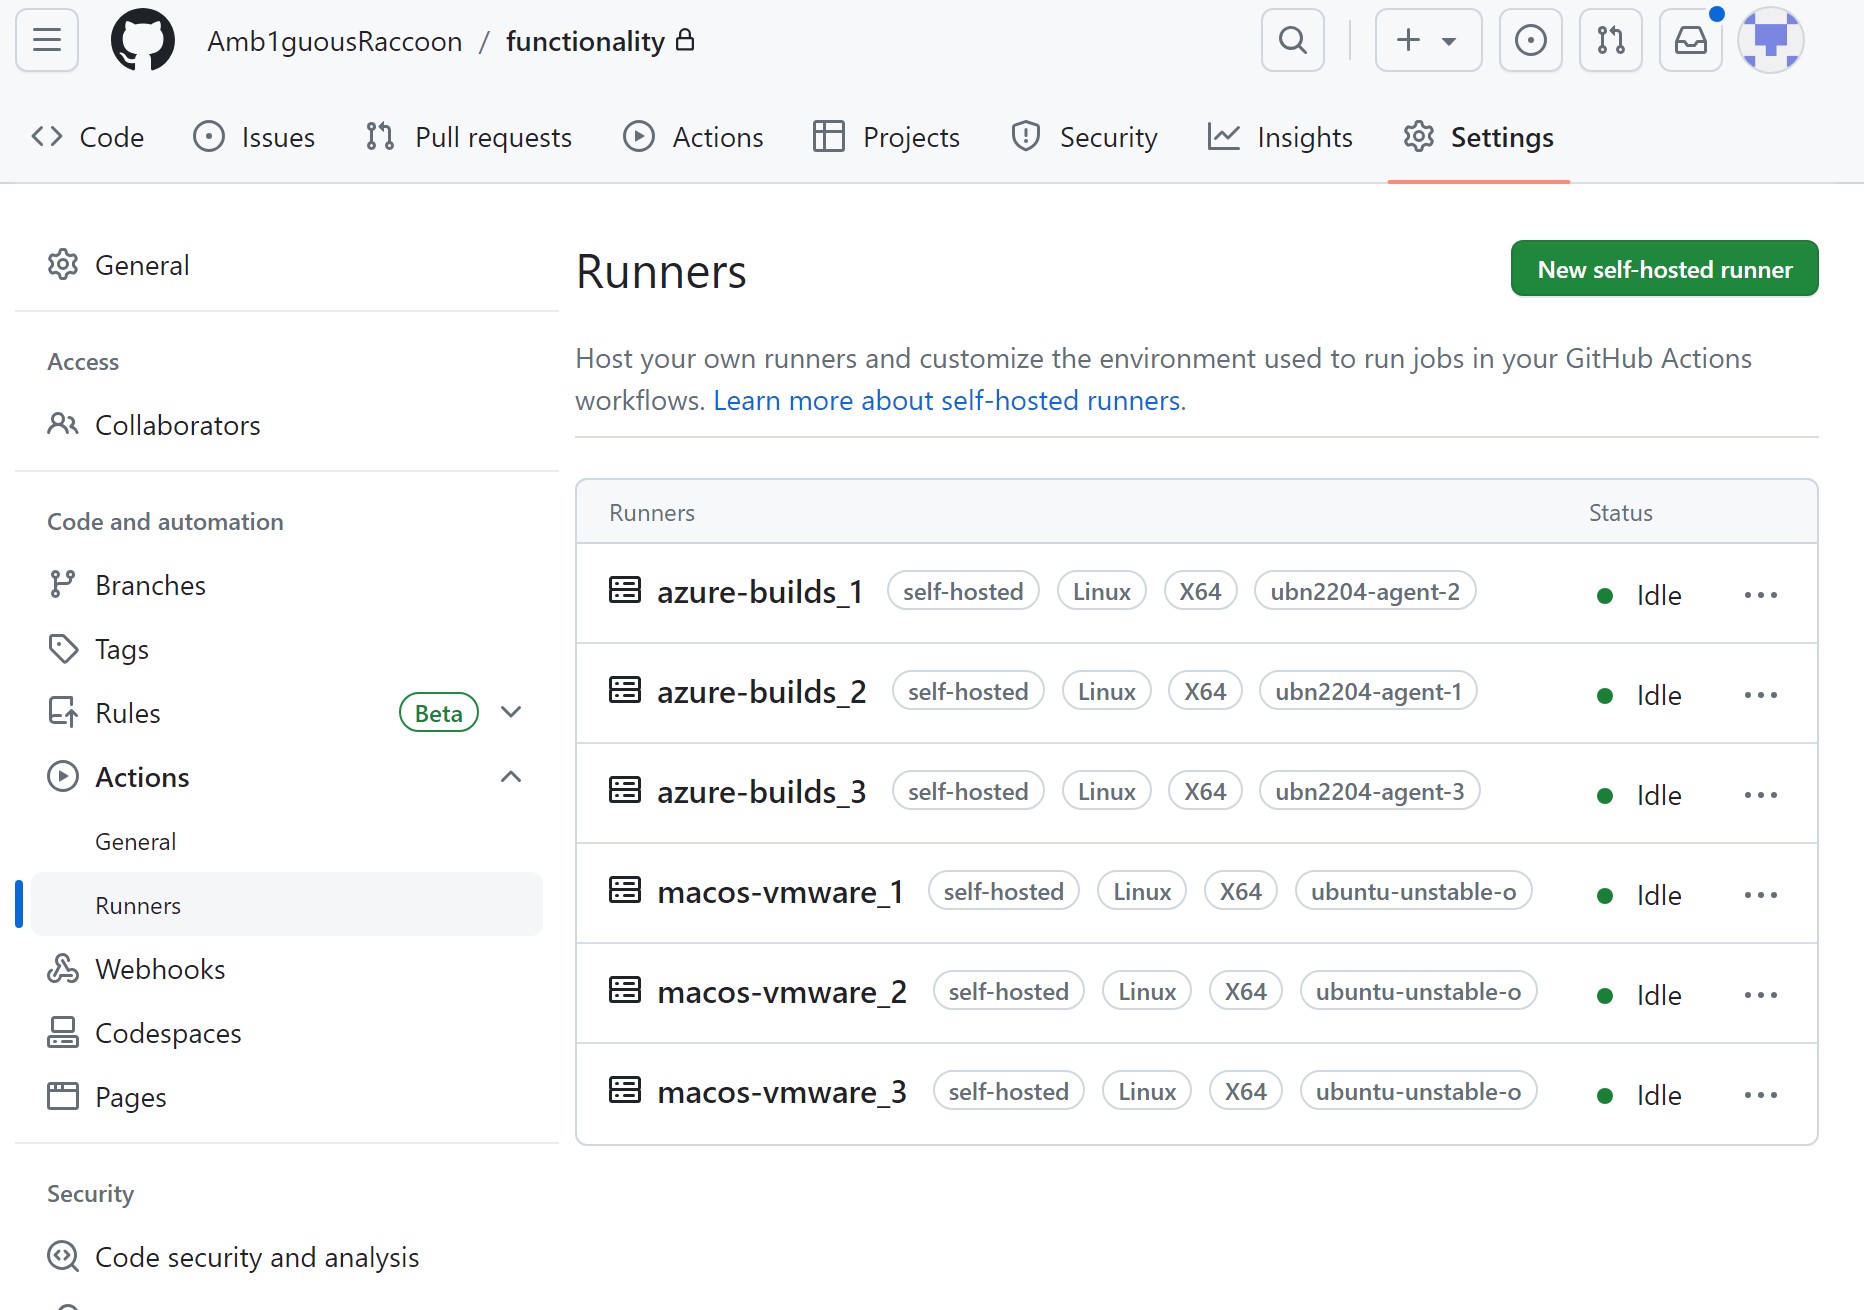Click the Collaborators icon under Access
This screenshot has height=1310, width=1864.
(63, 424)
